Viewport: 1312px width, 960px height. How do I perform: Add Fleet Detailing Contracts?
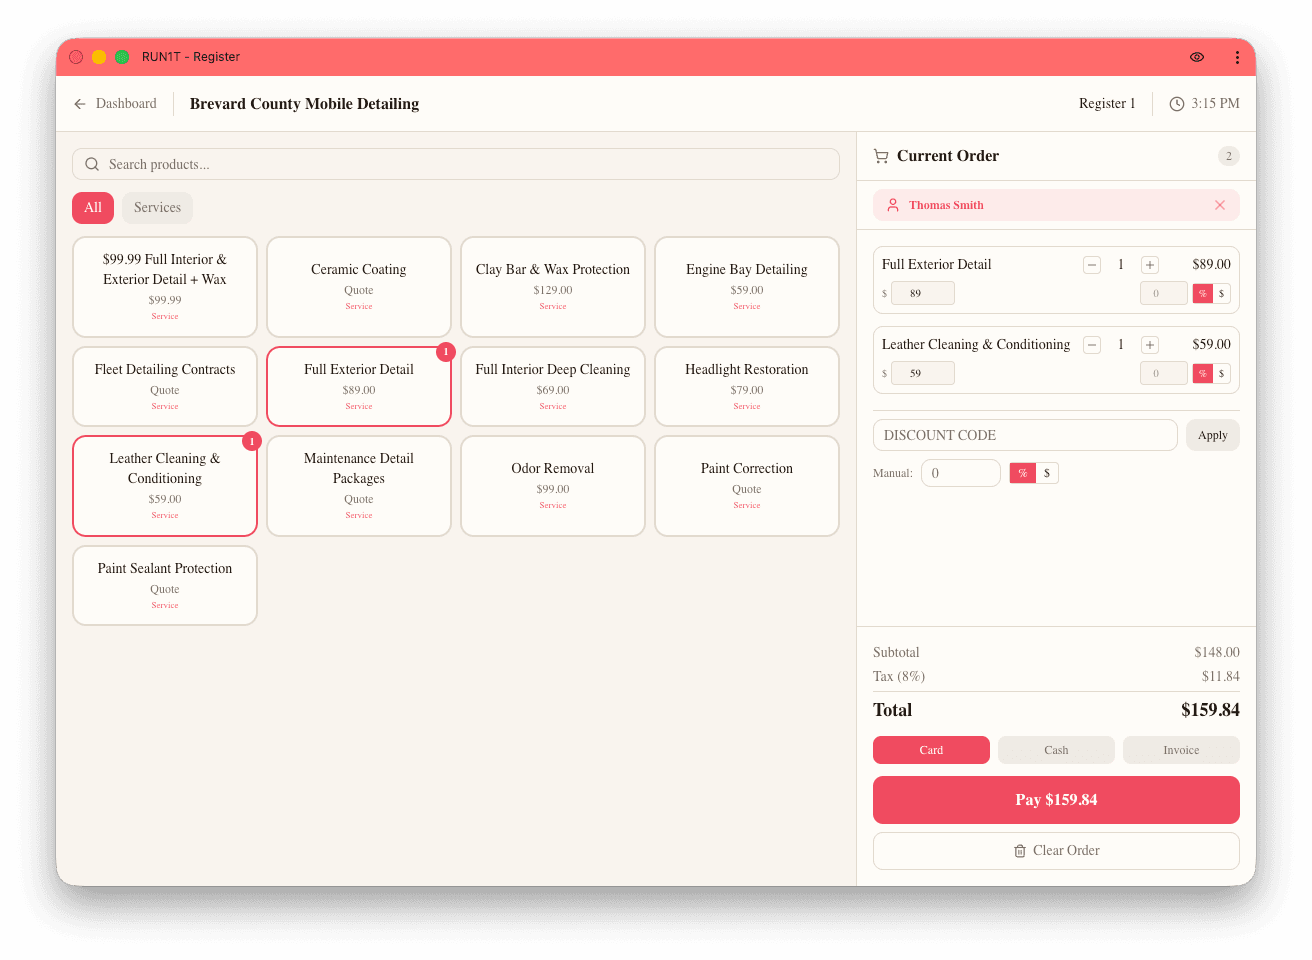[165, 387]
